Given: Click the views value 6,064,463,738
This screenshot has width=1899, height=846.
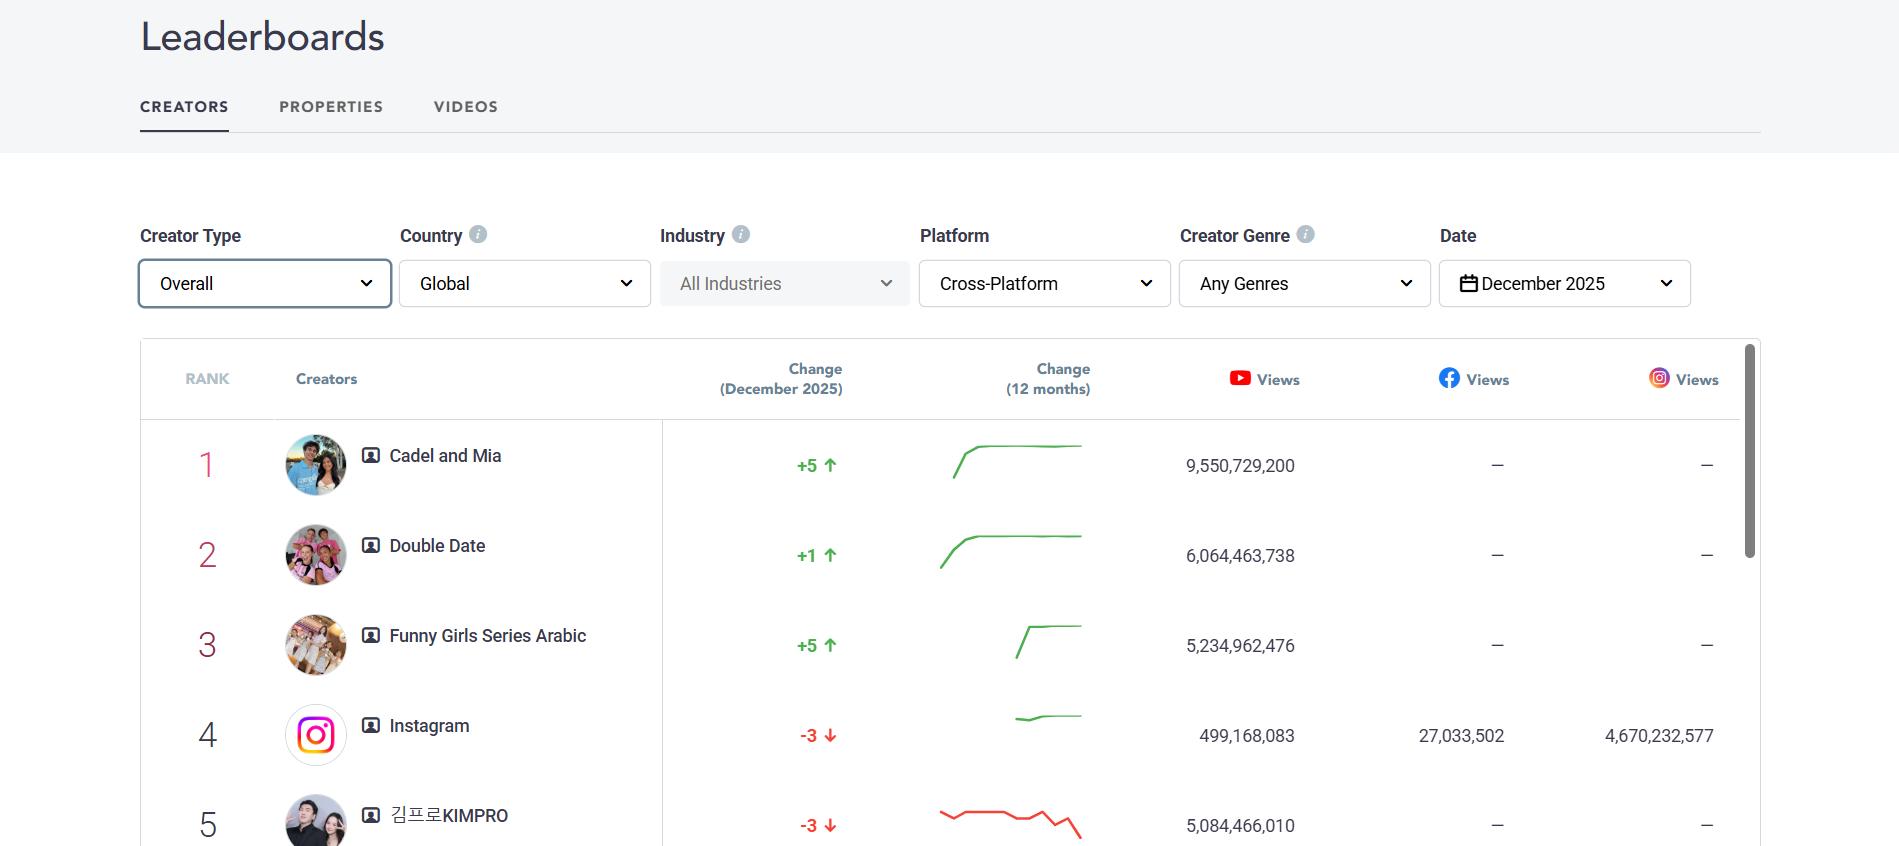Looking at the screenshot, I should (1240, 556).
